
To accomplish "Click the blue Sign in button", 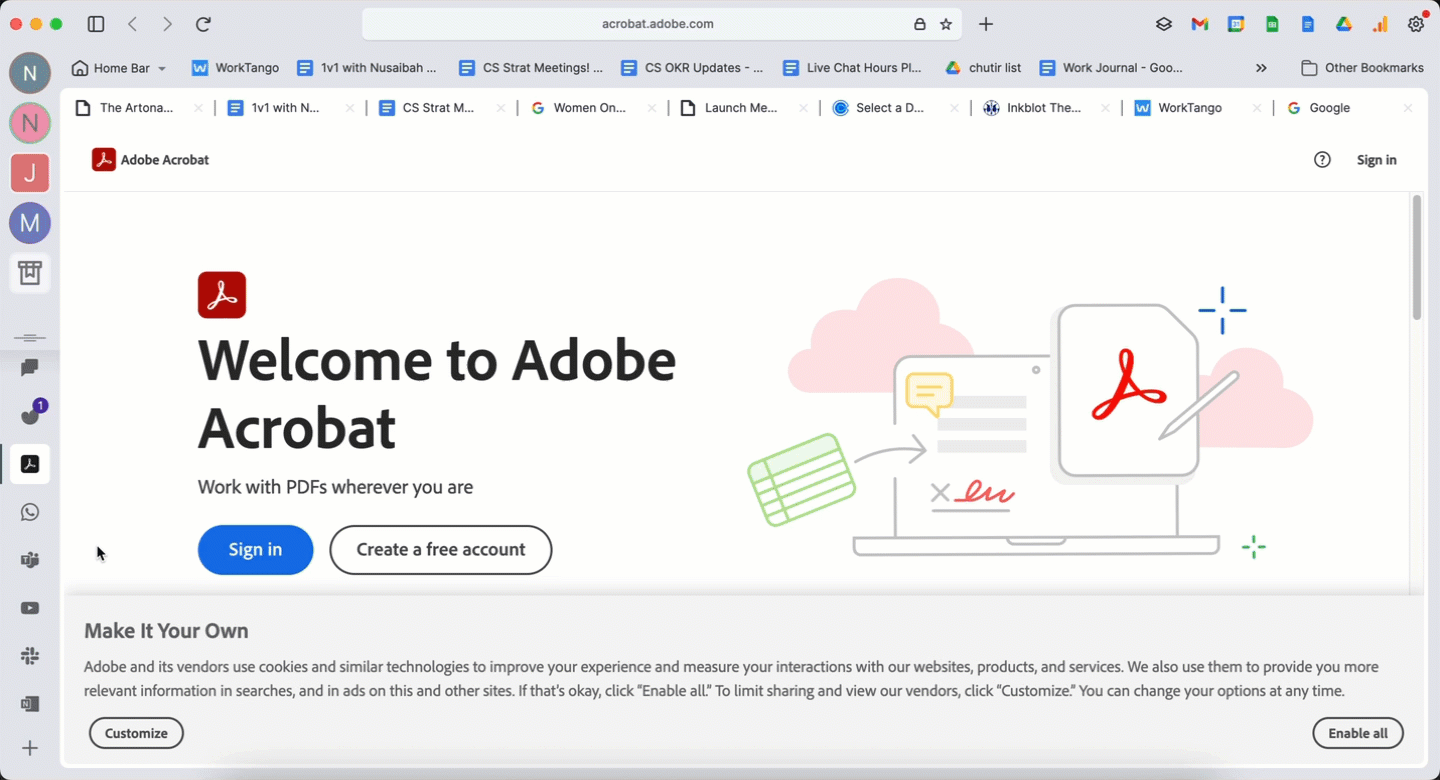I will pyautogui.click(x=255, y=549).
